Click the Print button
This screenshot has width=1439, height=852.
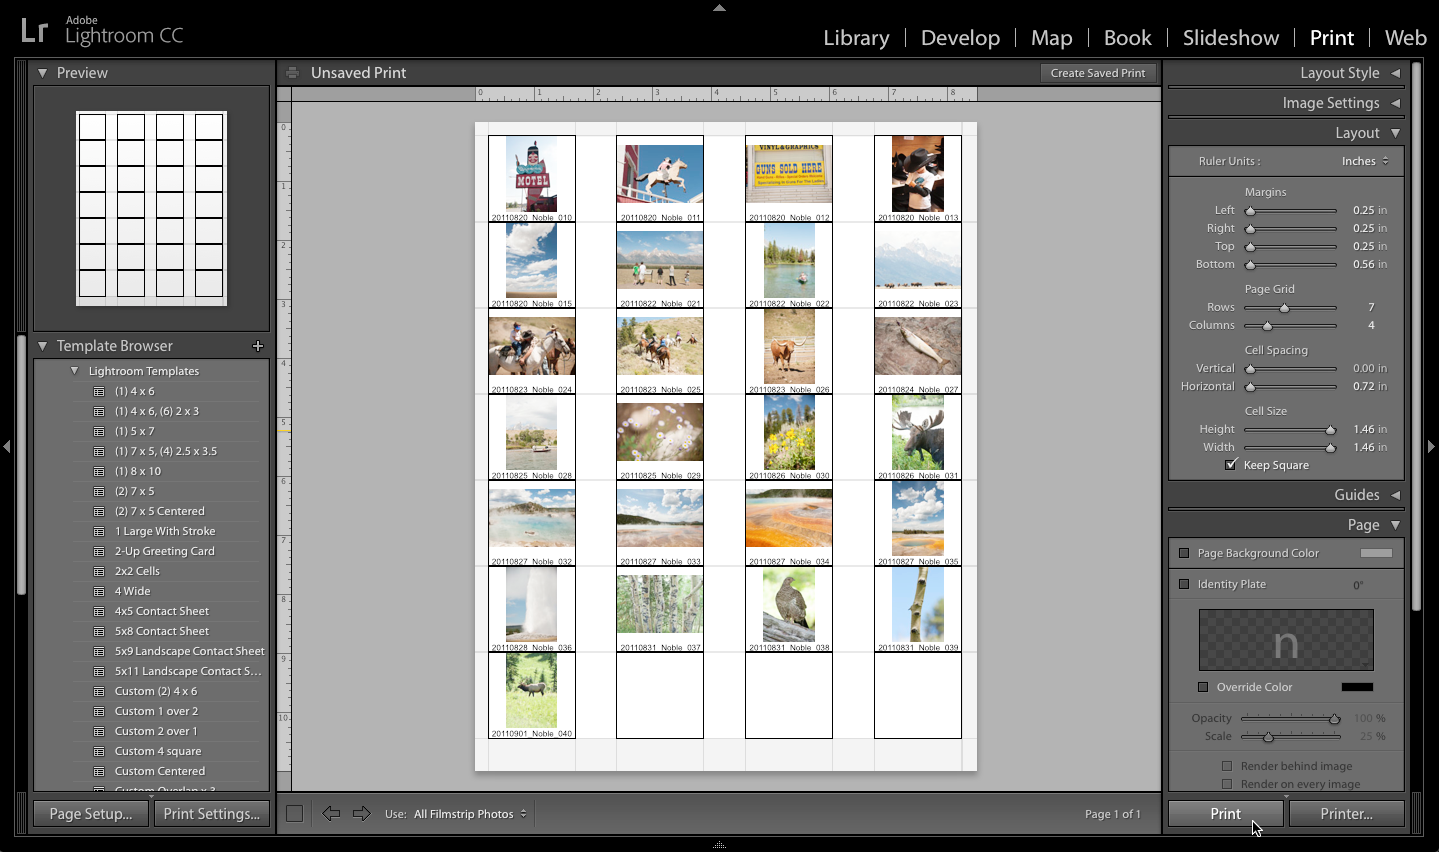(1224, 813)
